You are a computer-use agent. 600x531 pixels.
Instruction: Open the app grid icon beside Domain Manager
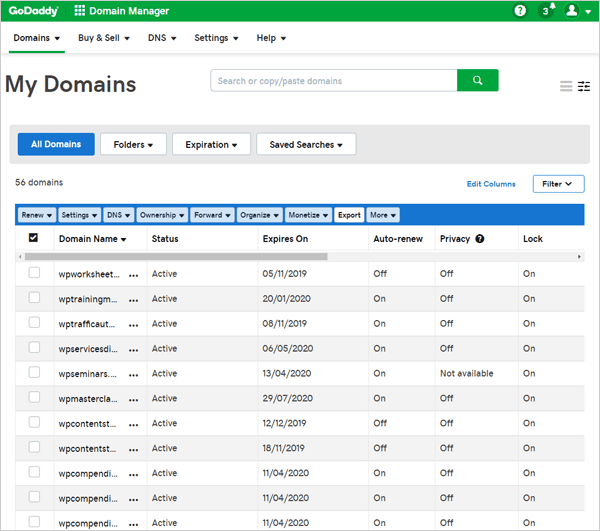[x=79, y=10]
